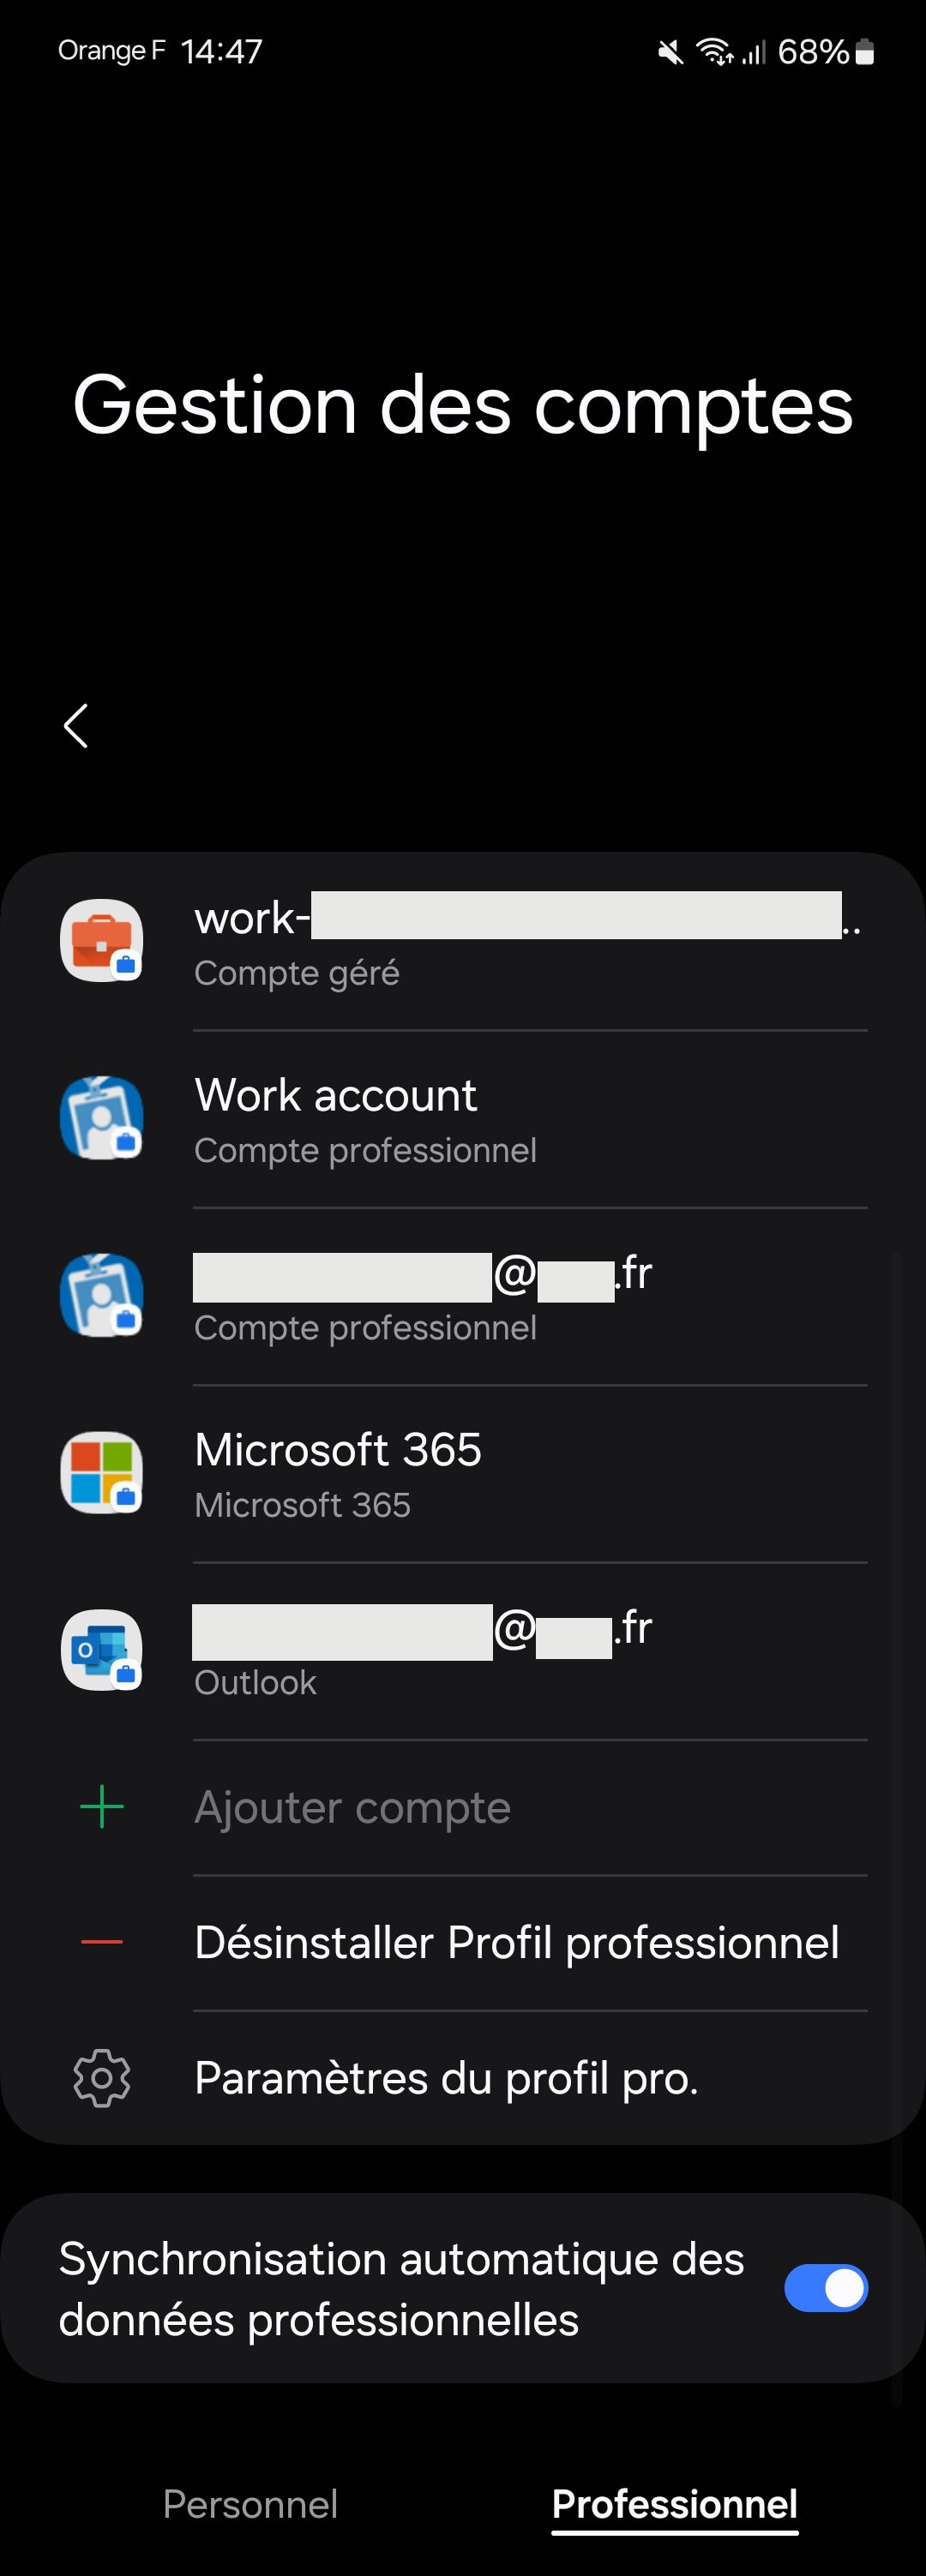926x2576 pixels.
Task: Switch to the Personnel tab
Action: [x=250, y=2504]
